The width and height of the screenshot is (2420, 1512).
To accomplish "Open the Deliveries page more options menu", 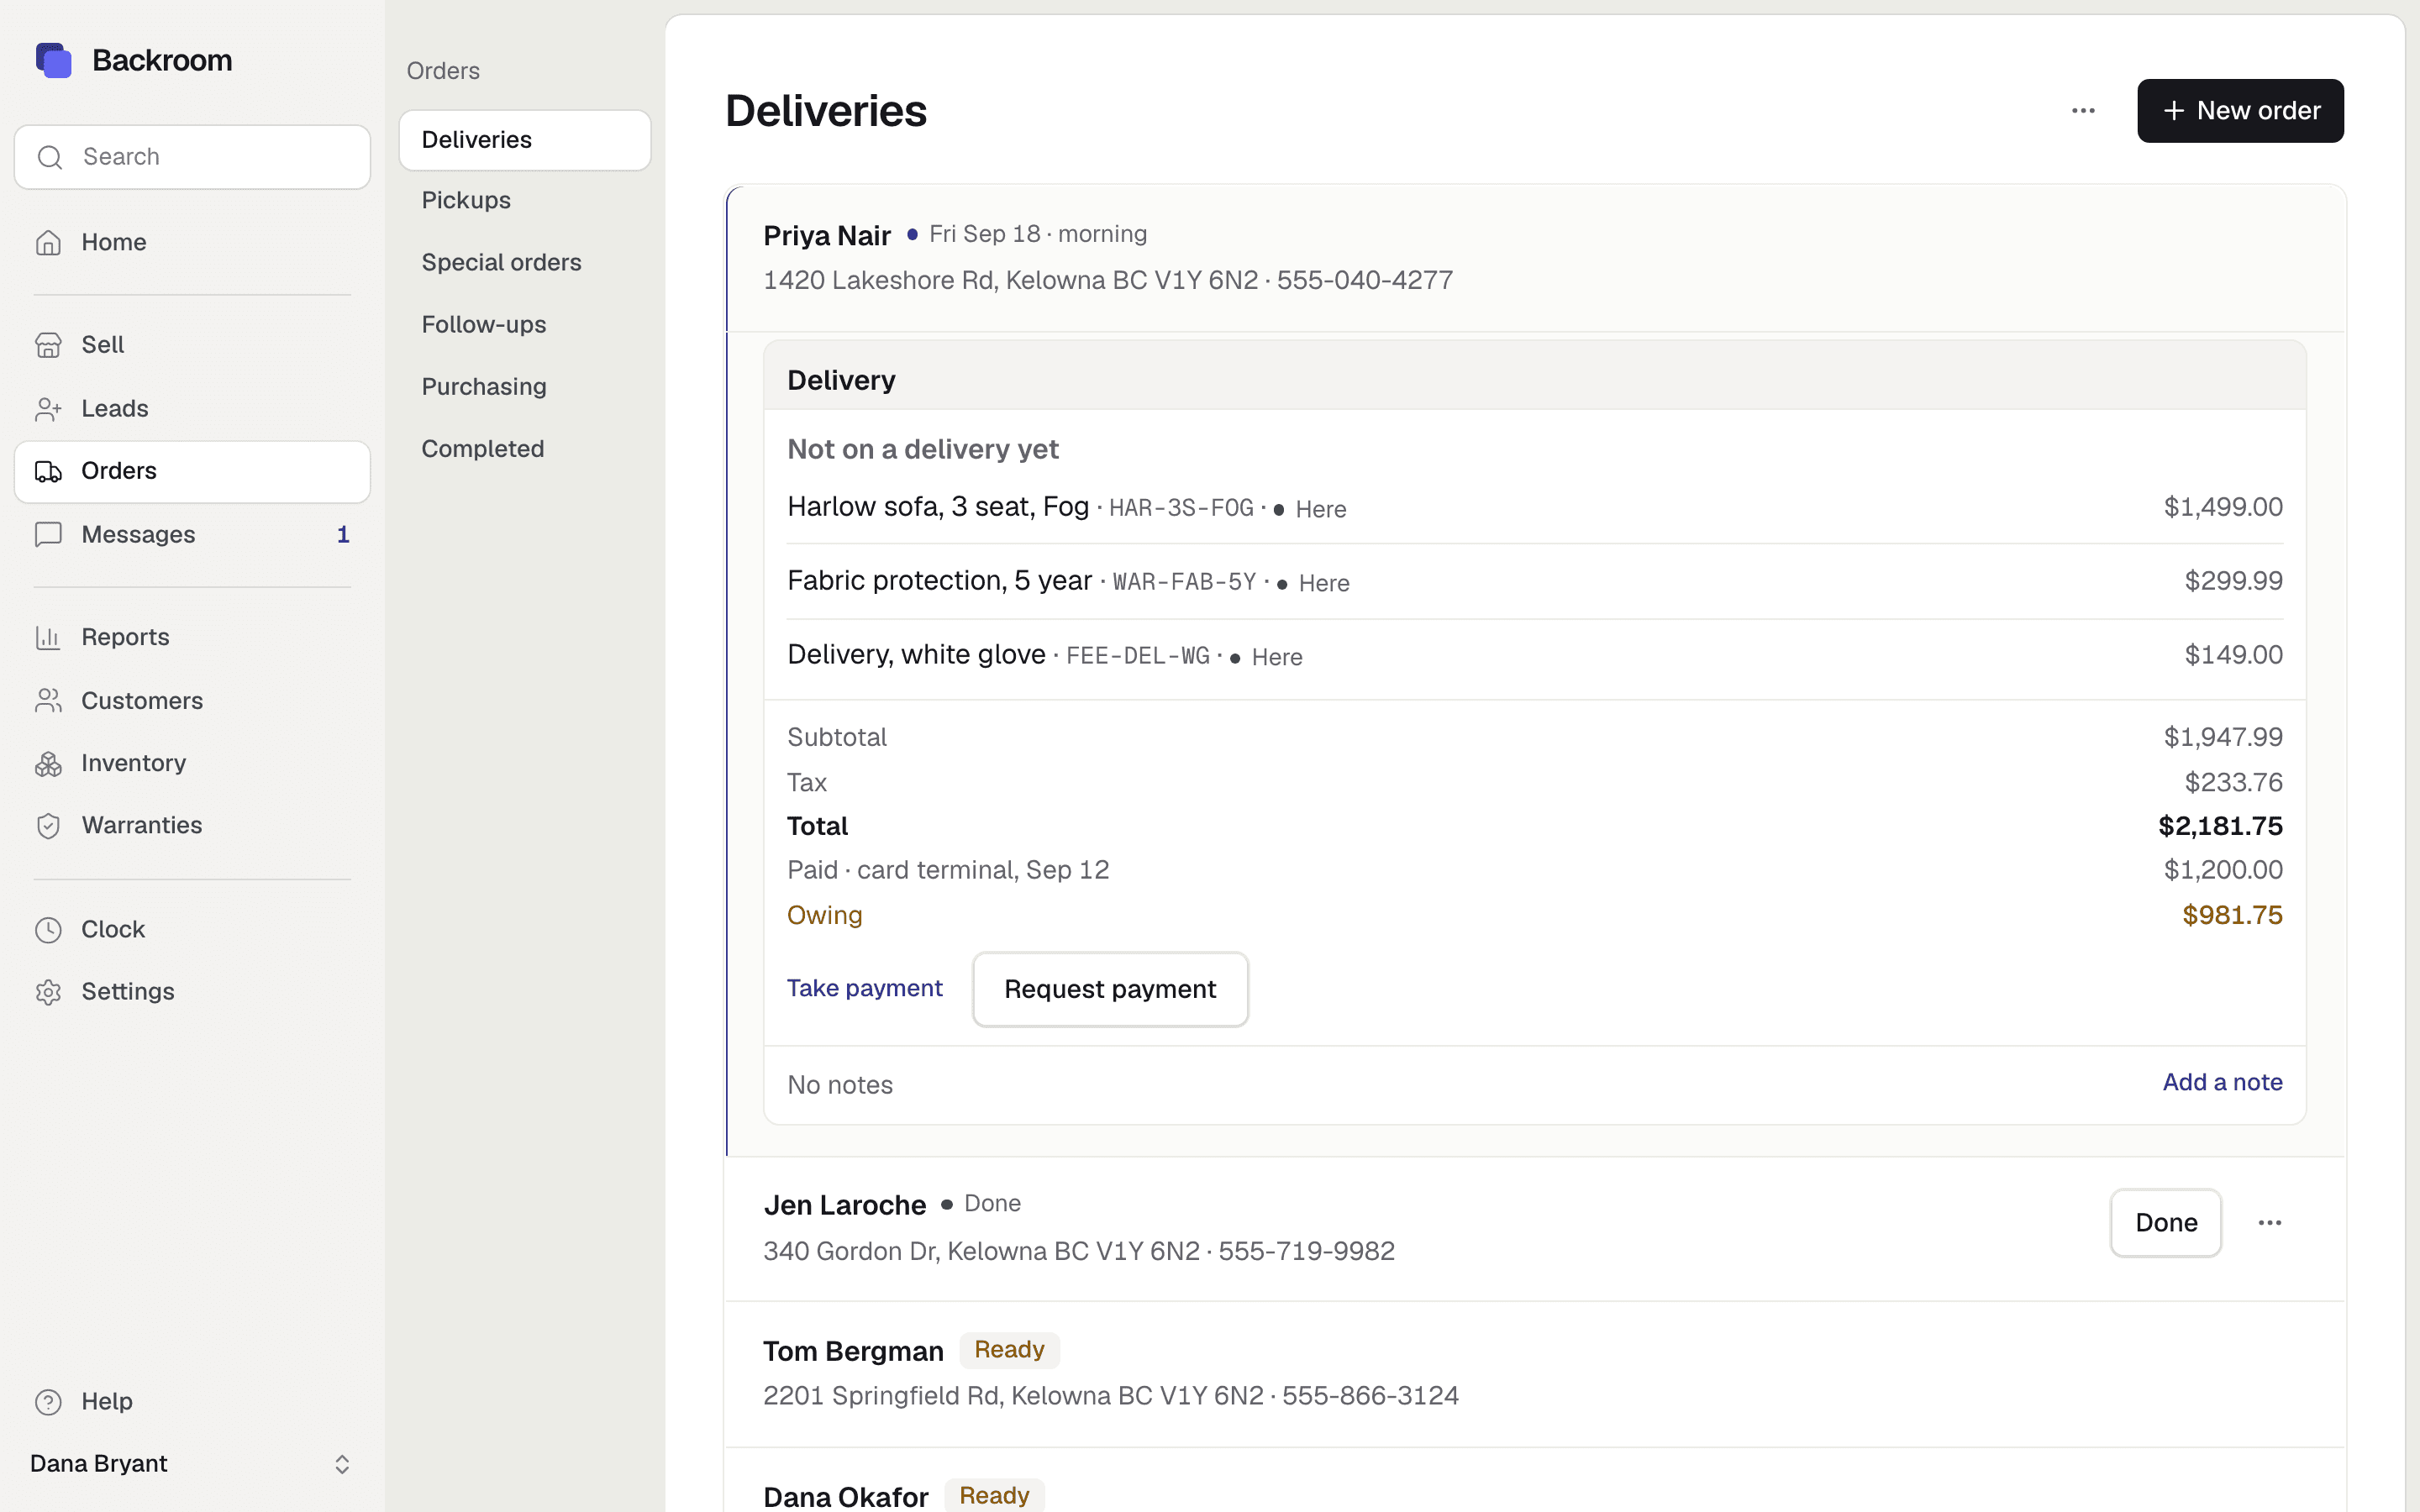I will click(2083, 111).
